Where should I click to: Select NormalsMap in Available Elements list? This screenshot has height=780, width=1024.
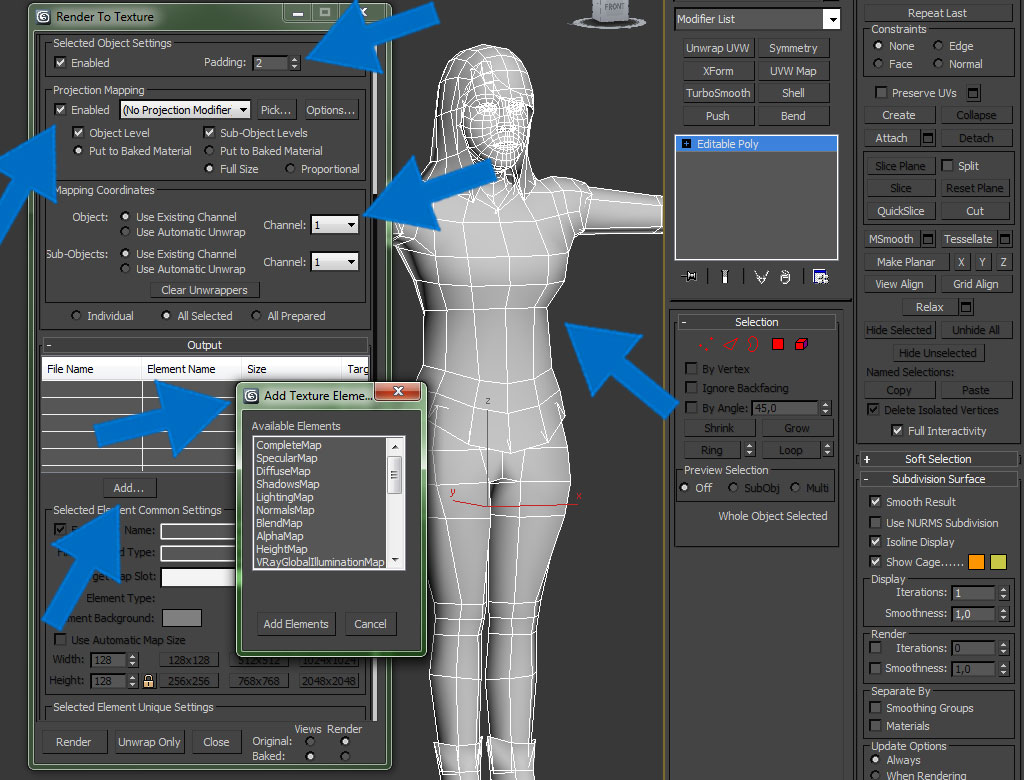pyautogui.click(x=285, y=510)
